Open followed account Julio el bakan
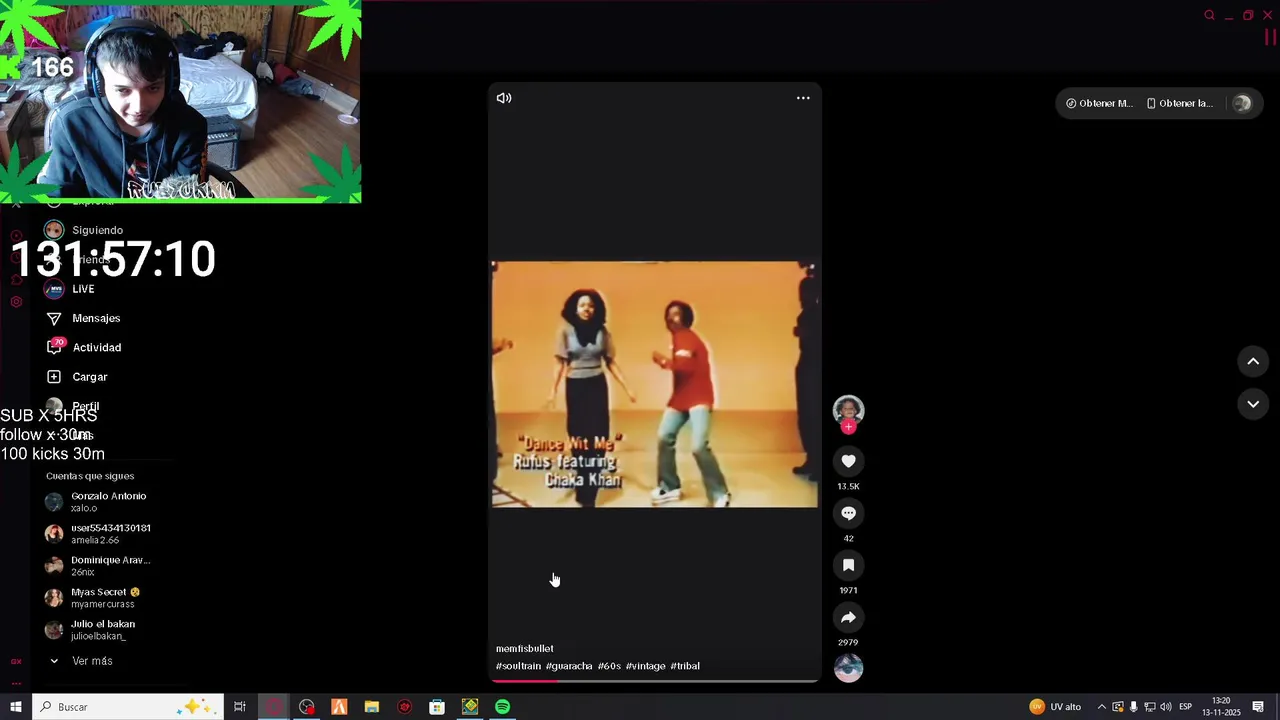This screenshot has width=1280, height=720. [x=90, y=630]
